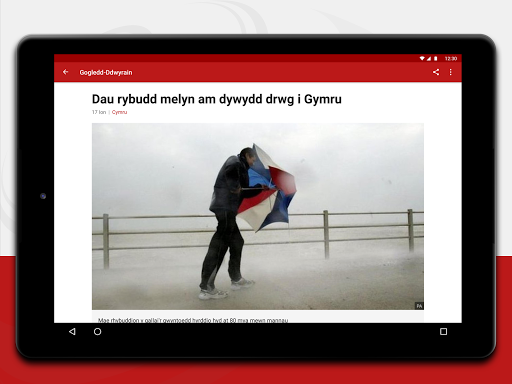Click the Wi-Fi status icon
512x384 pixels.
pos(422,58)
